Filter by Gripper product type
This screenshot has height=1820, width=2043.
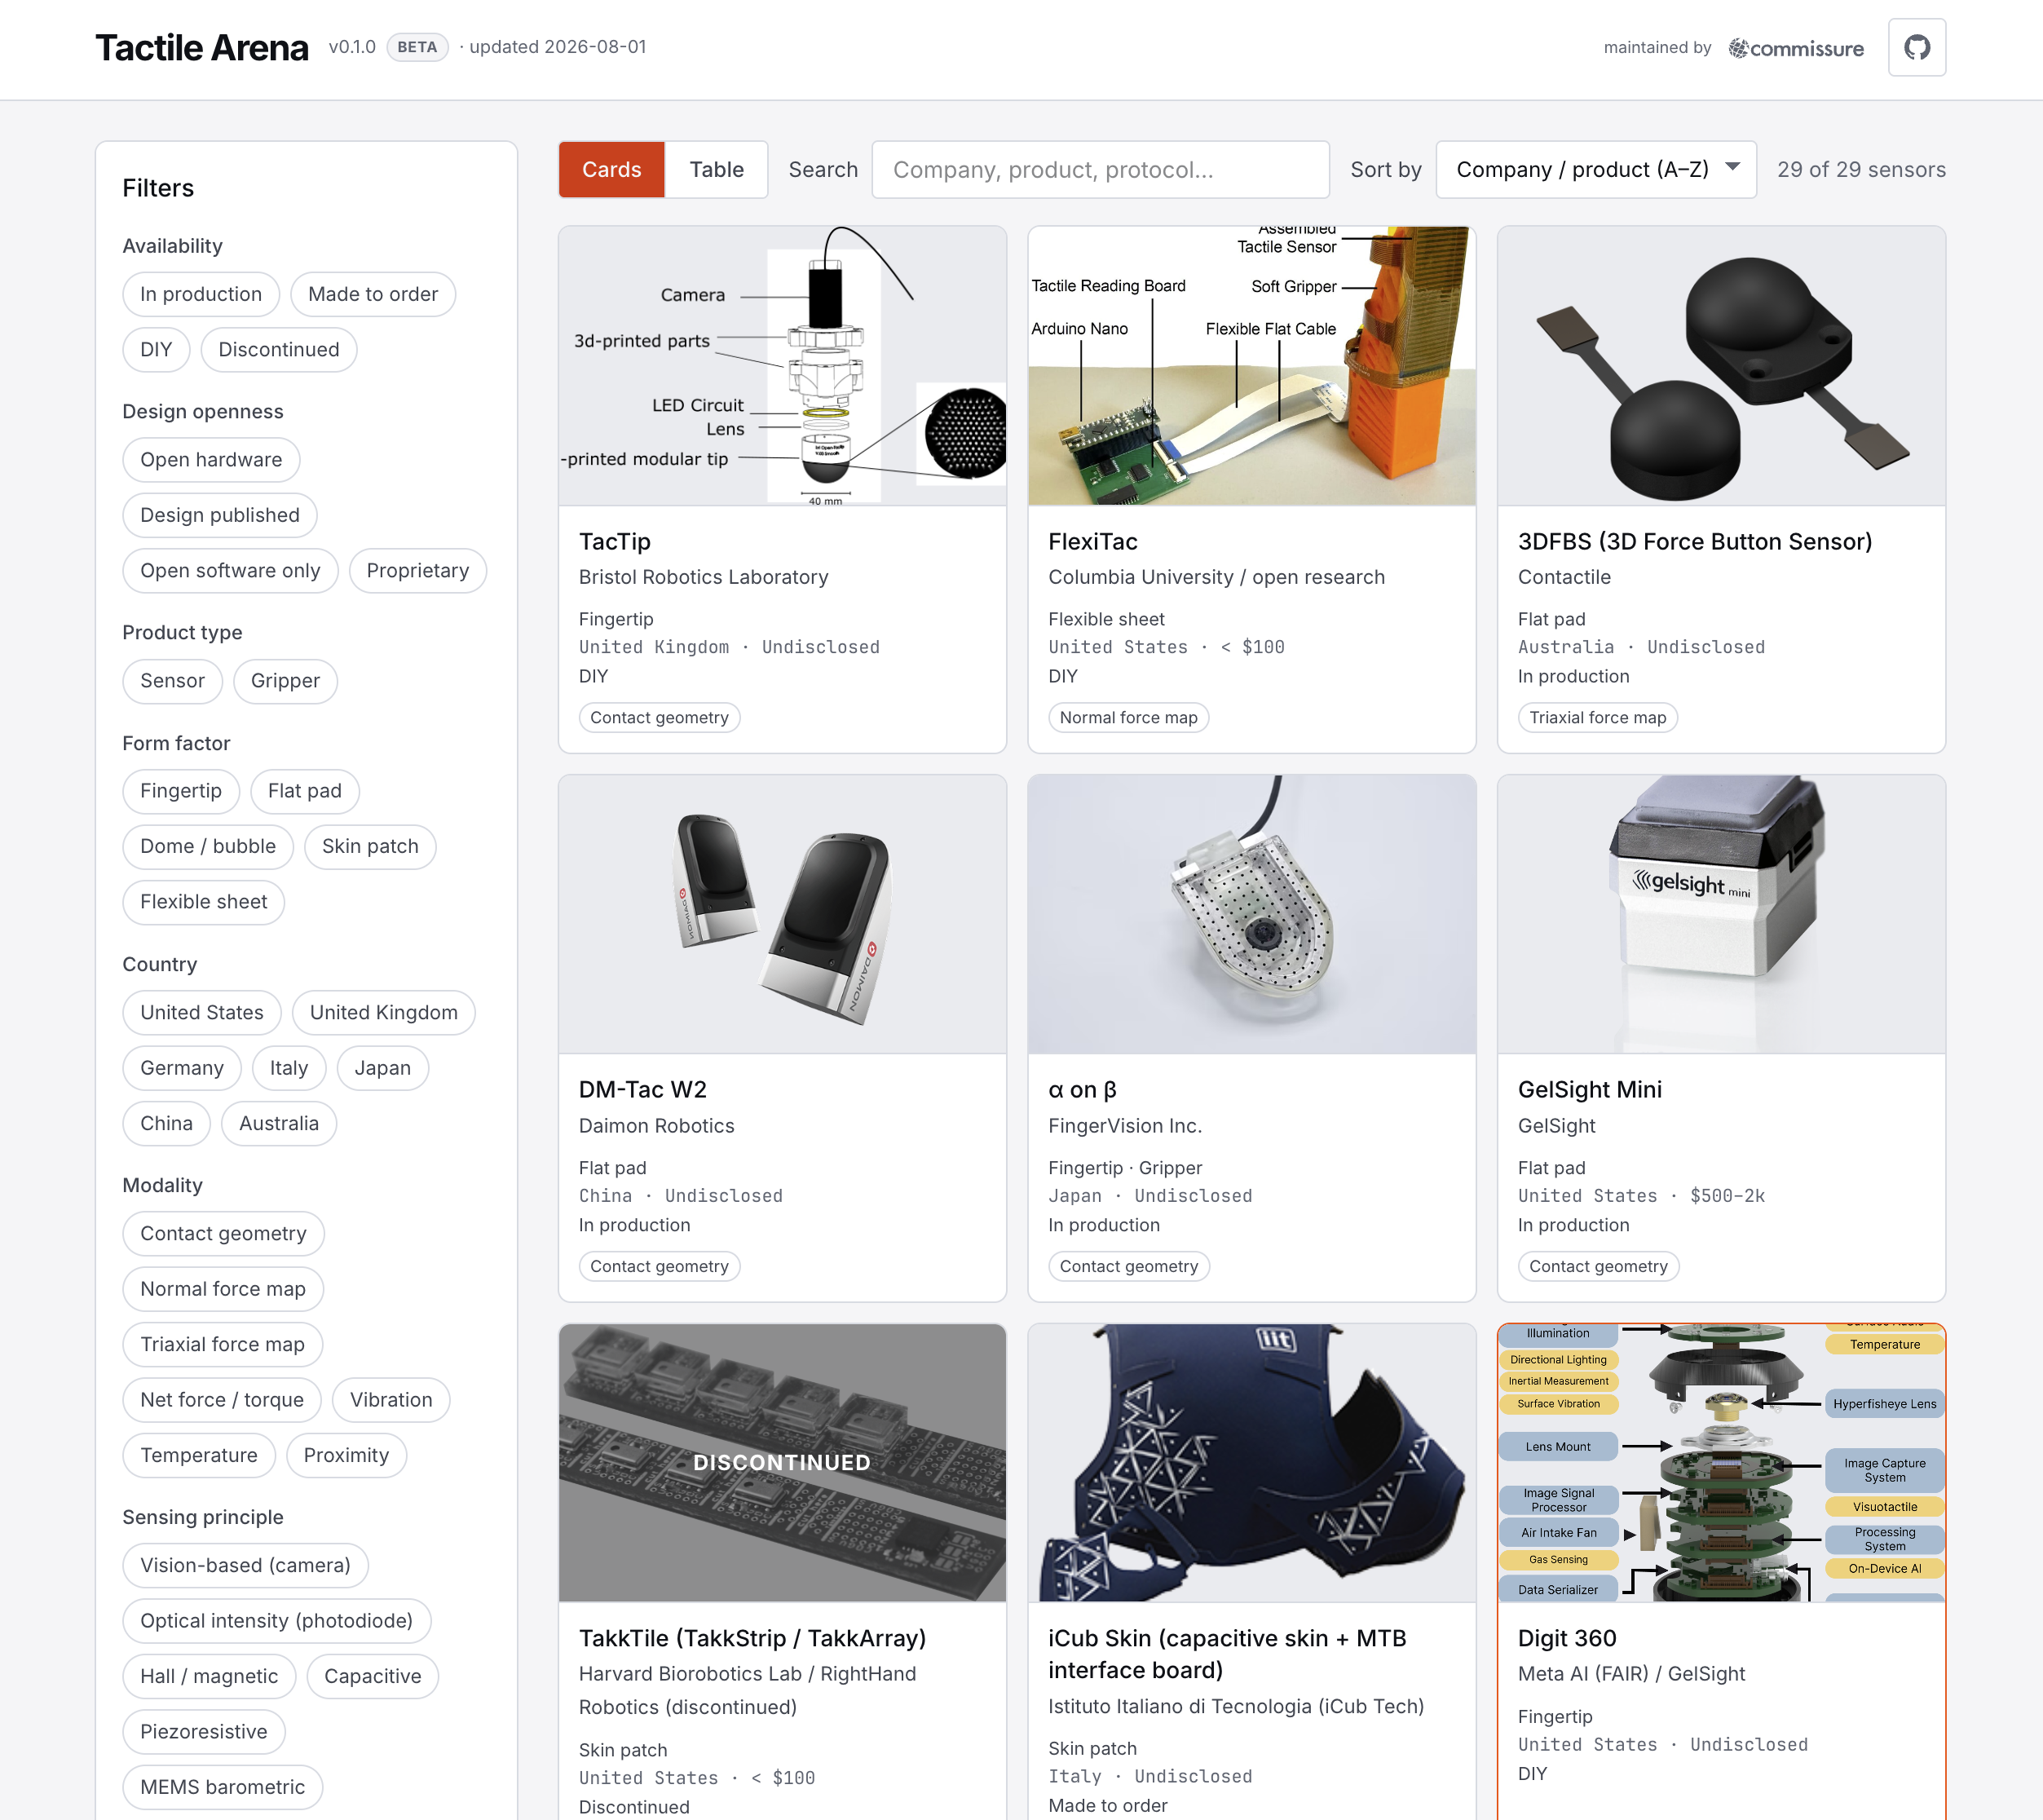pos(285,681)
